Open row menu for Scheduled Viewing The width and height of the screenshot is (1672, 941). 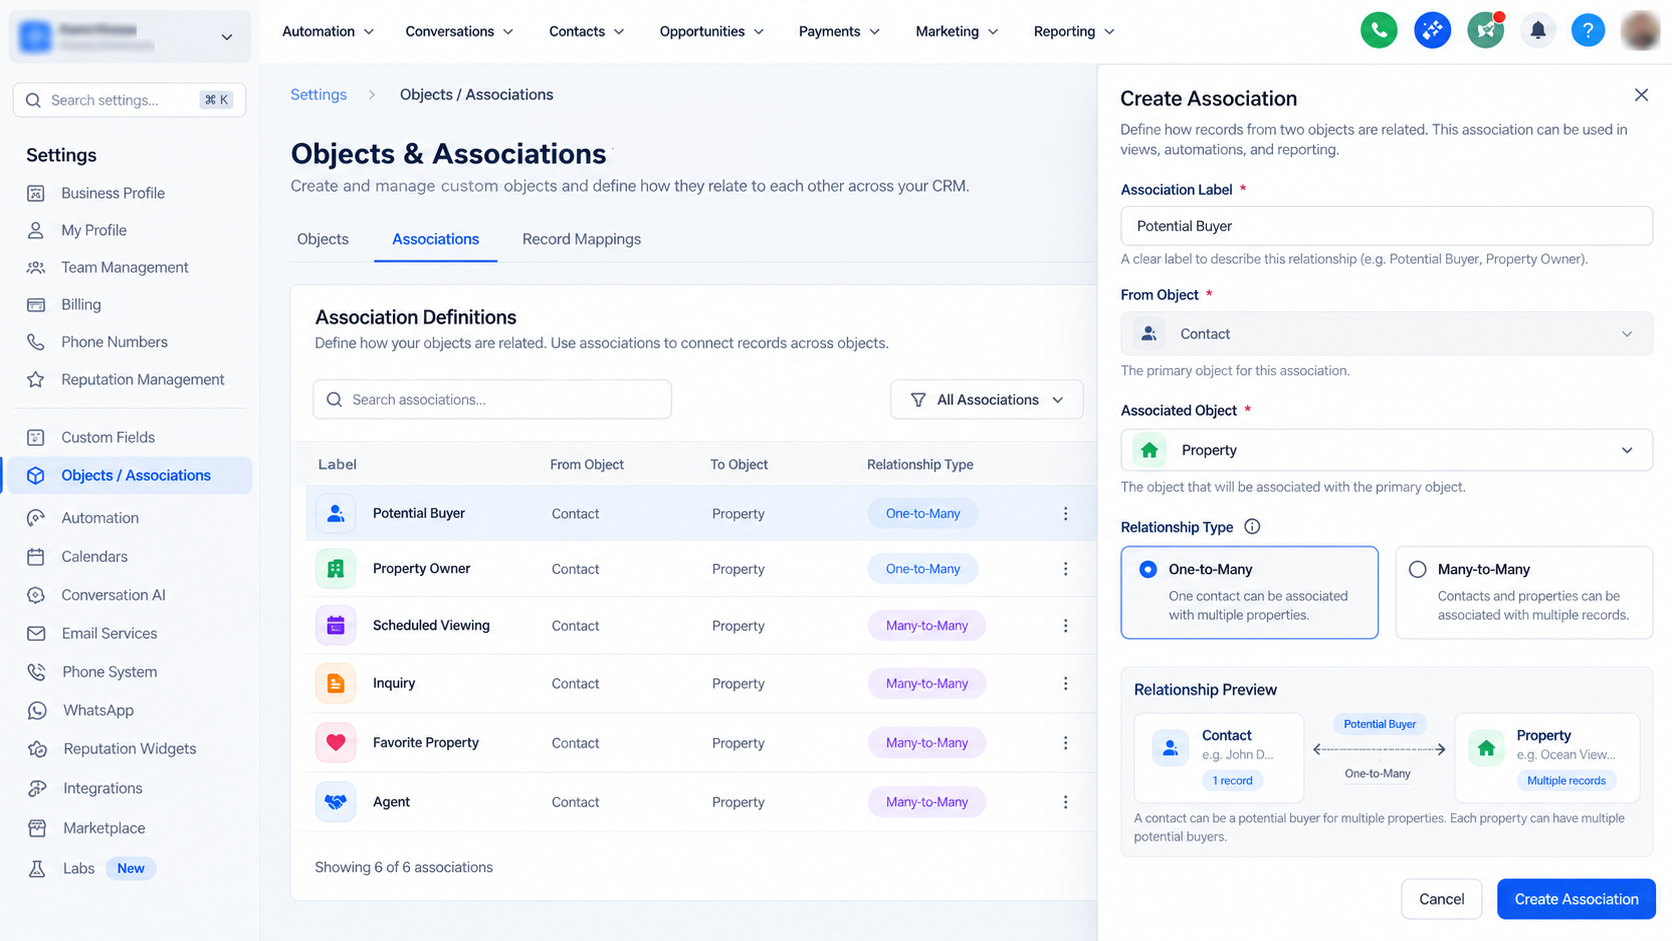coord(1065,626)
